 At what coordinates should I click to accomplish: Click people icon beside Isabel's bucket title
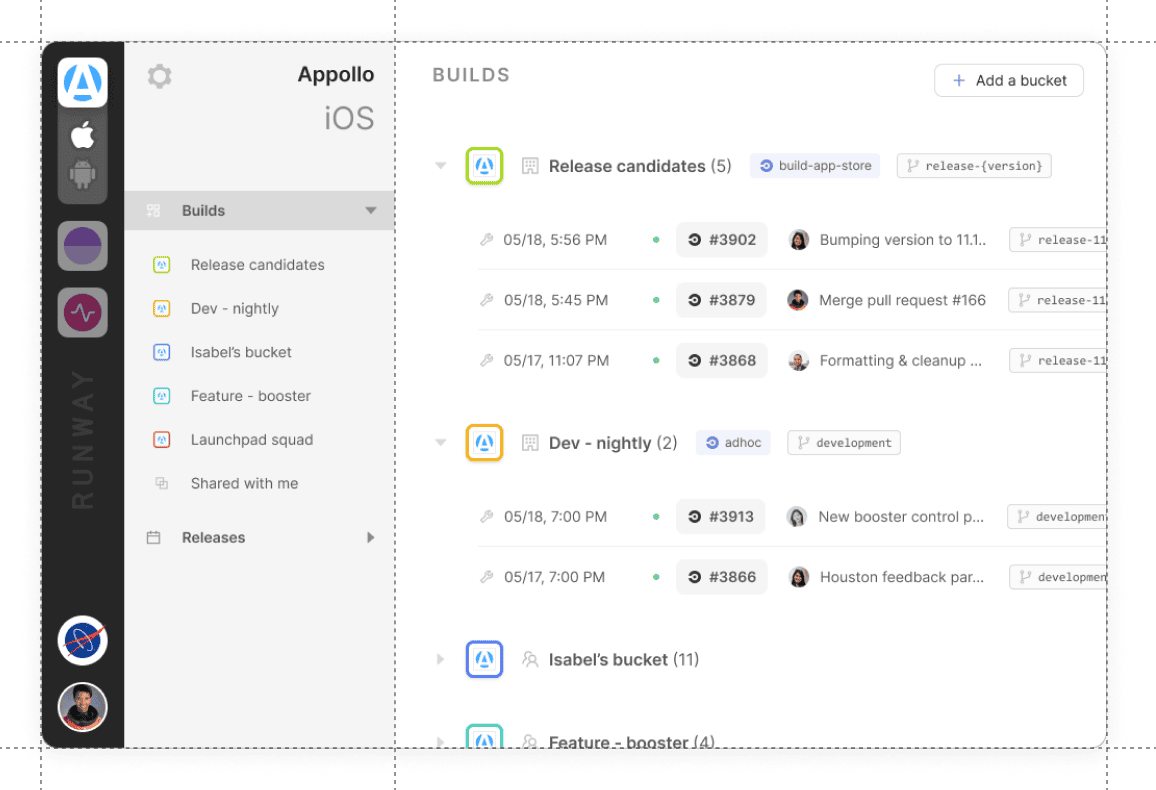coord(530,659)
